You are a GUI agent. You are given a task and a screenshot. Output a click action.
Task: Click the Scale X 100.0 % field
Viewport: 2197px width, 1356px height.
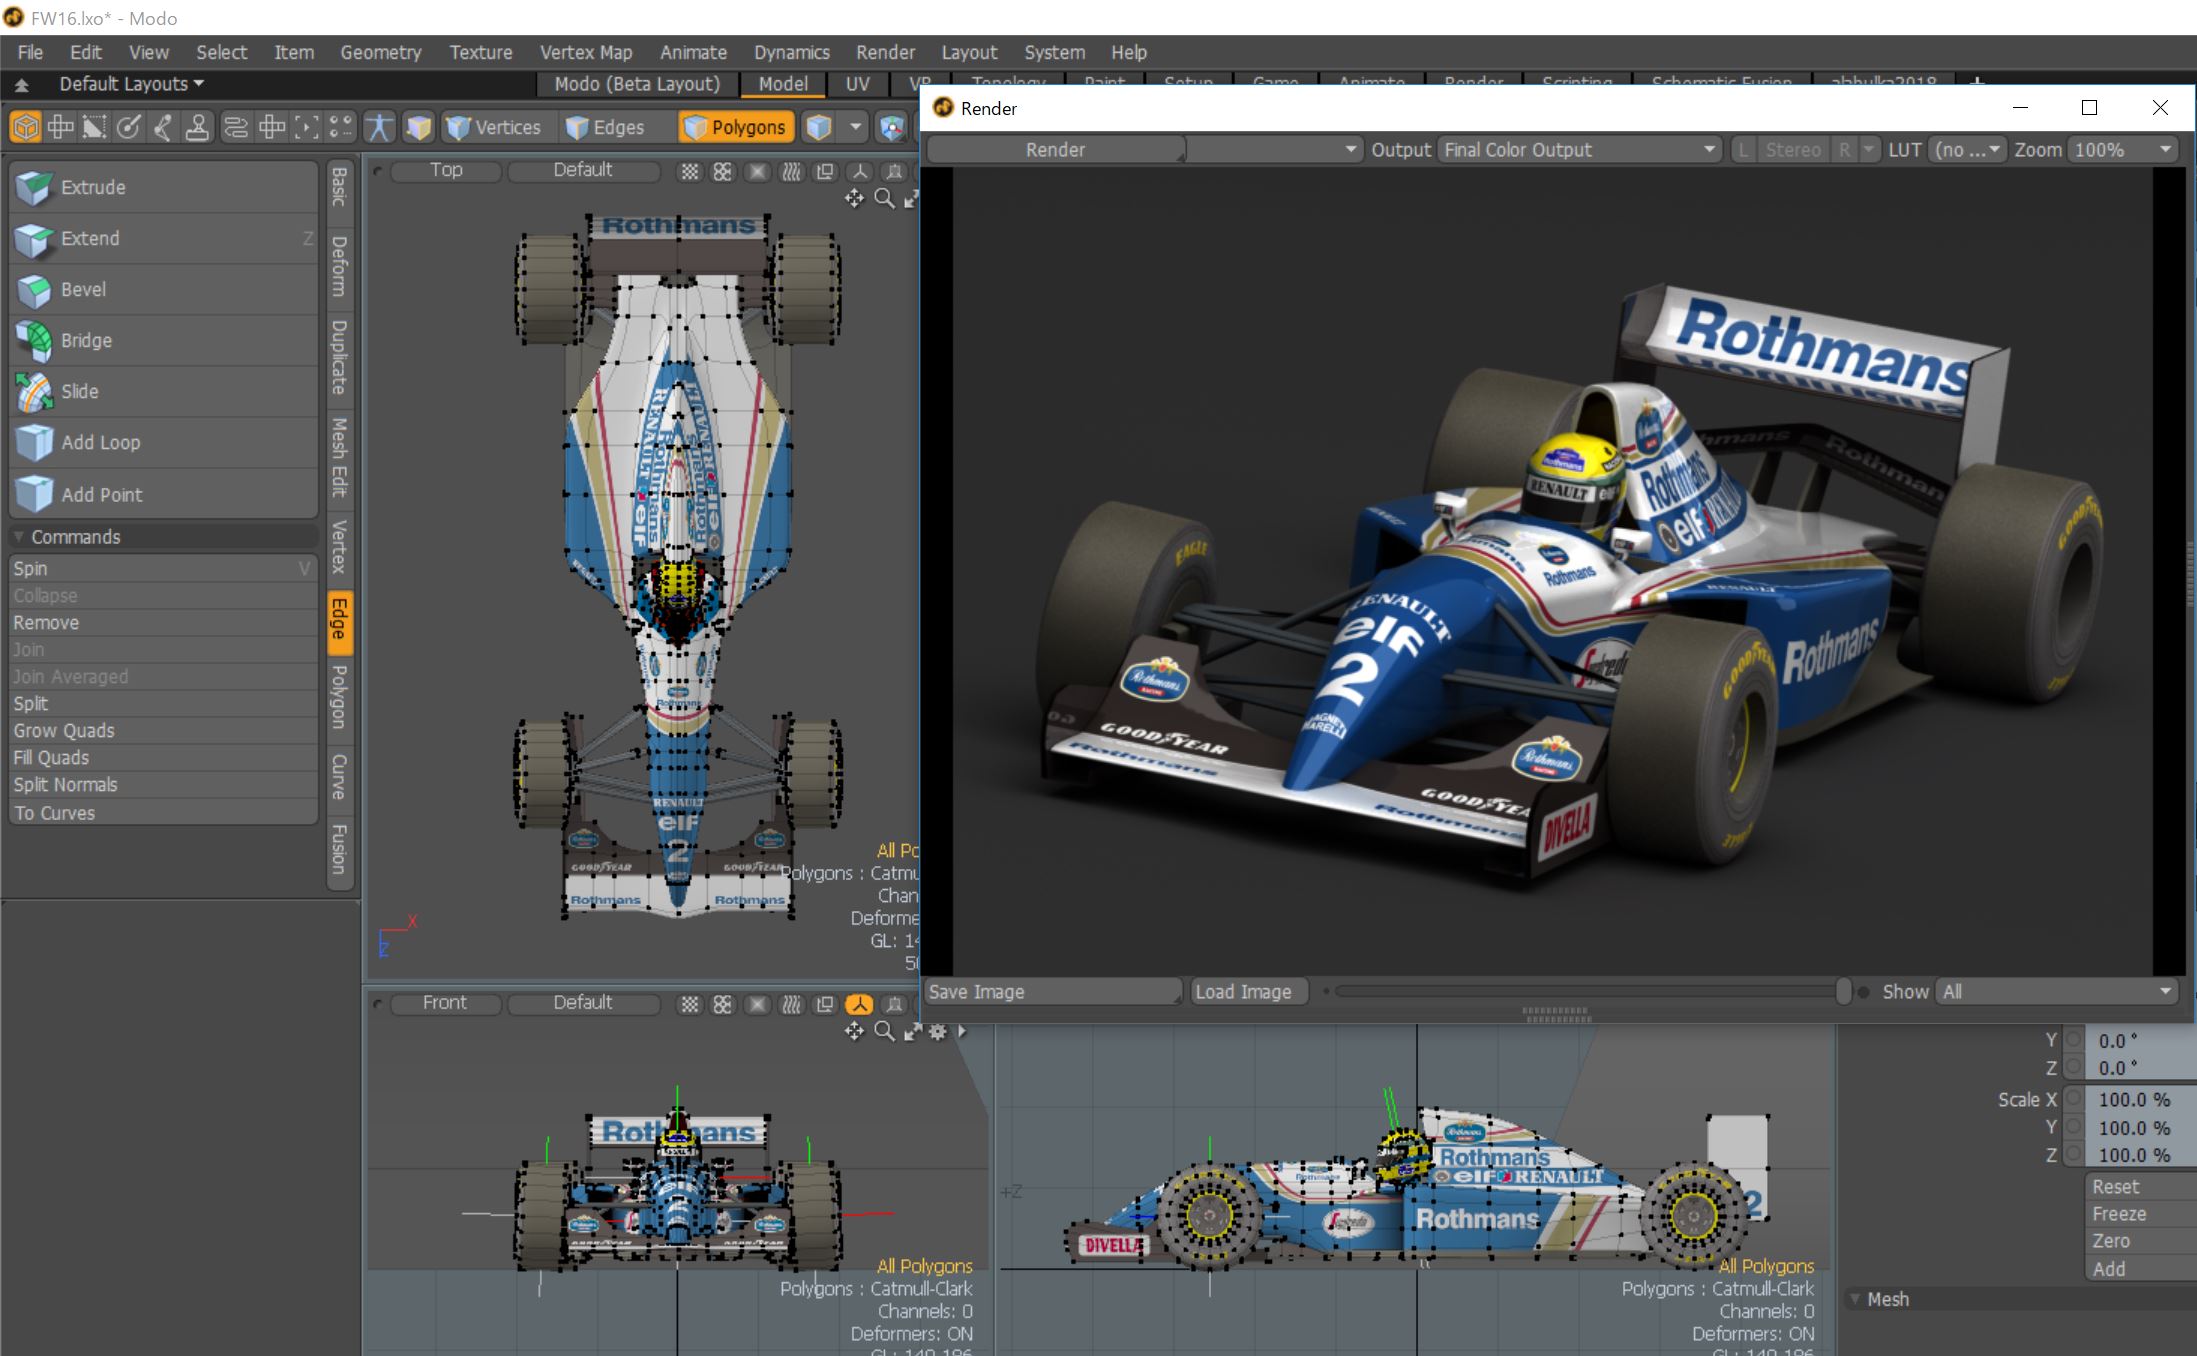click(x=2143, y=1100)
